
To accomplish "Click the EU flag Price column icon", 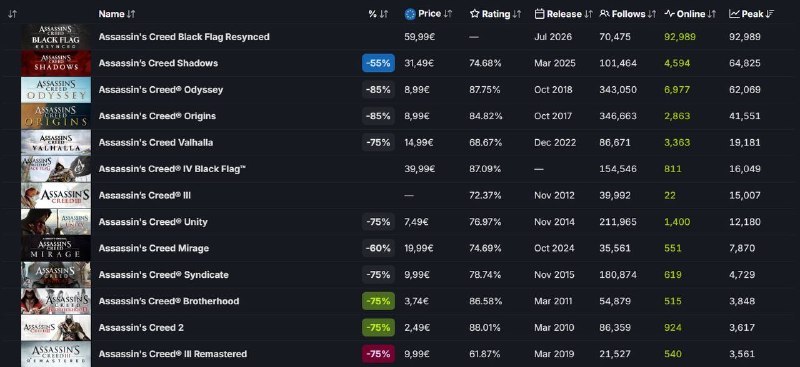I will pos(410,14).
